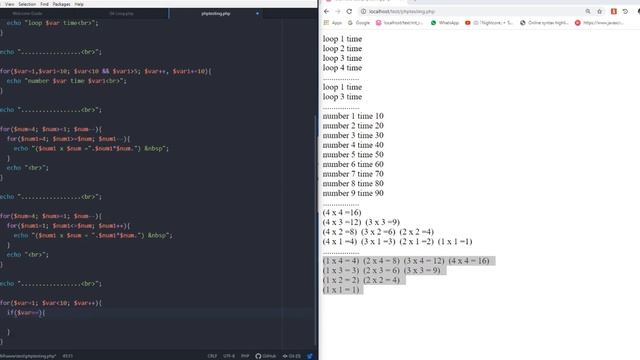Viewport: 640px width, 360px height.
Task: Click the blue squirrel update icon in status bar
Action: (310, 356)
